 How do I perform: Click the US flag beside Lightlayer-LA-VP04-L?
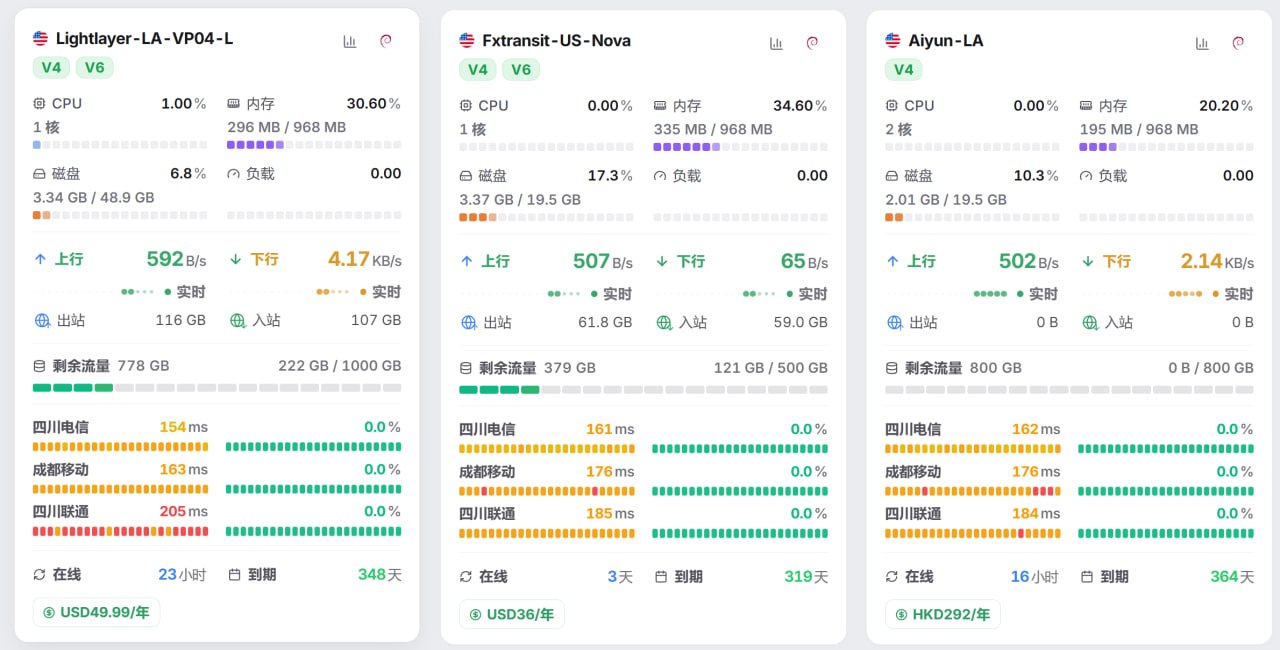41,39
